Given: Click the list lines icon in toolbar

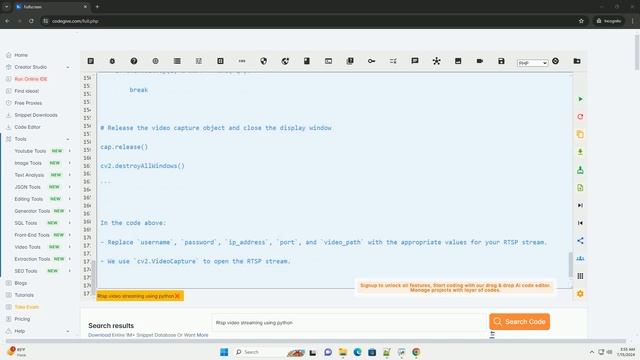Looking at the screenshot, I should tap(177, 61).
